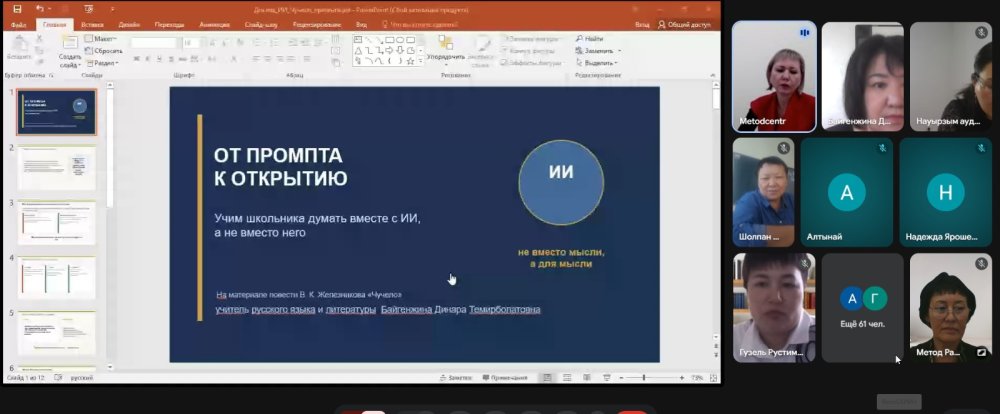Screen dimensions: 1000x414
Task: Click Start From Beginning quick access icon
Action: coord(89,9)
